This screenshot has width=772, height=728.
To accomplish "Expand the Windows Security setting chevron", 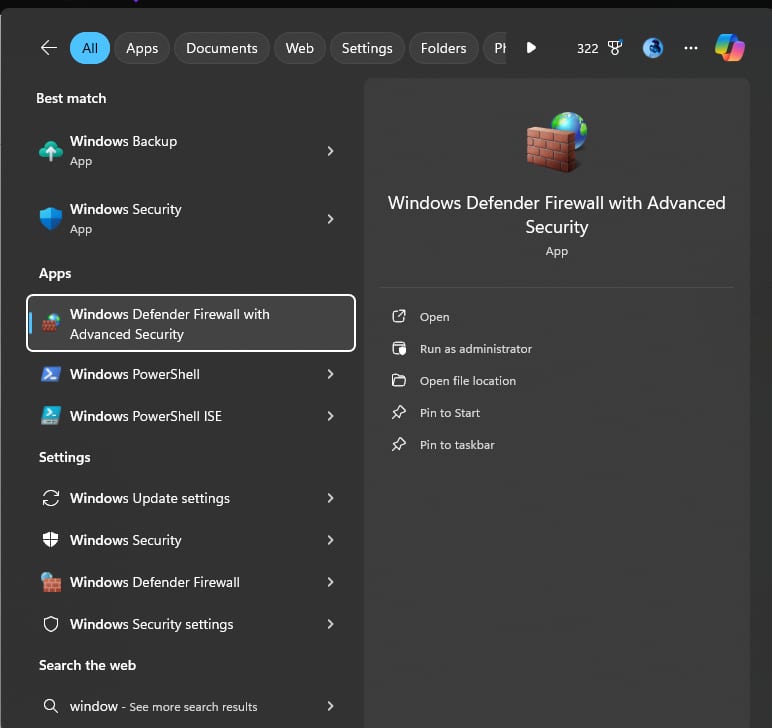I will coord(330,540).
